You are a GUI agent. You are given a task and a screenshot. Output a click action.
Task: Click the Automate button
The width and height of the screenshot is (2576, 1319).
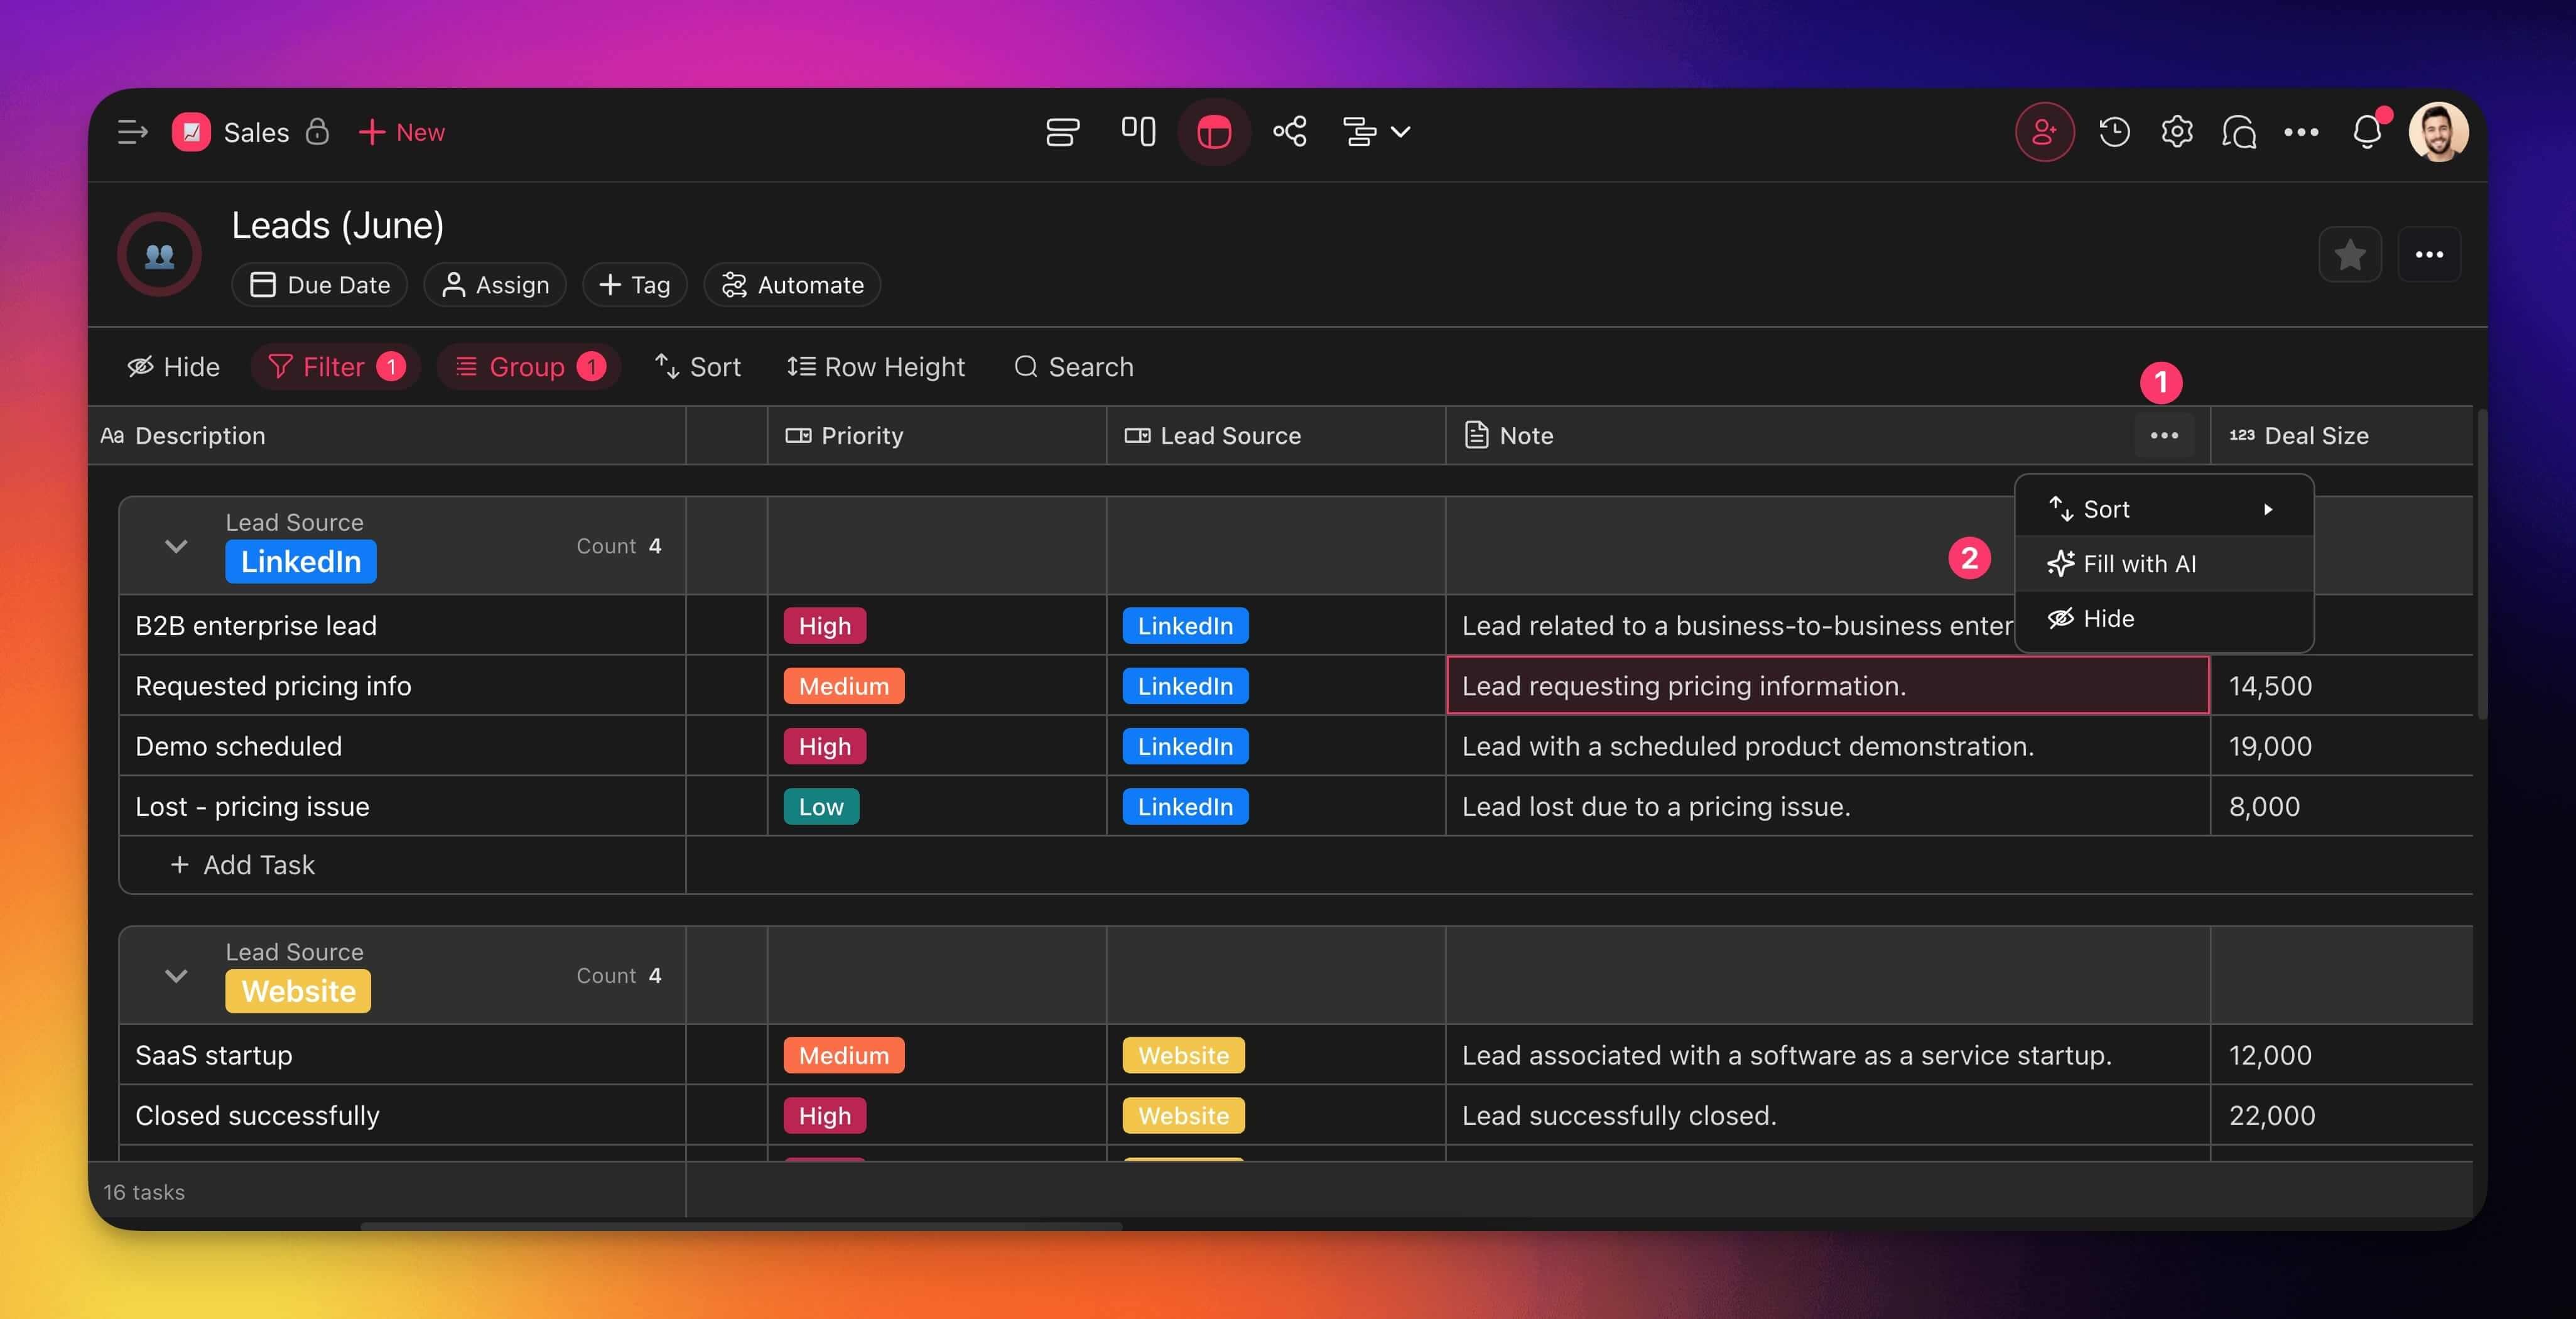[x=792, y=285]
